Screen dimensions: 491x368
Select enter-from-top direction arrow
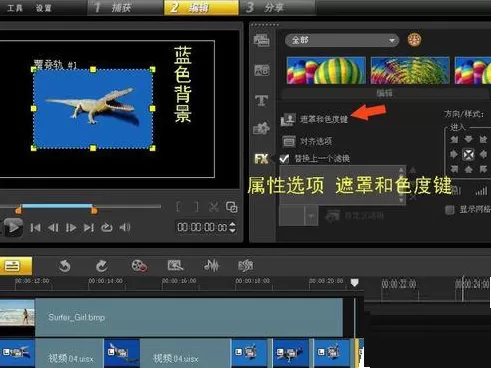coord(468,139)
